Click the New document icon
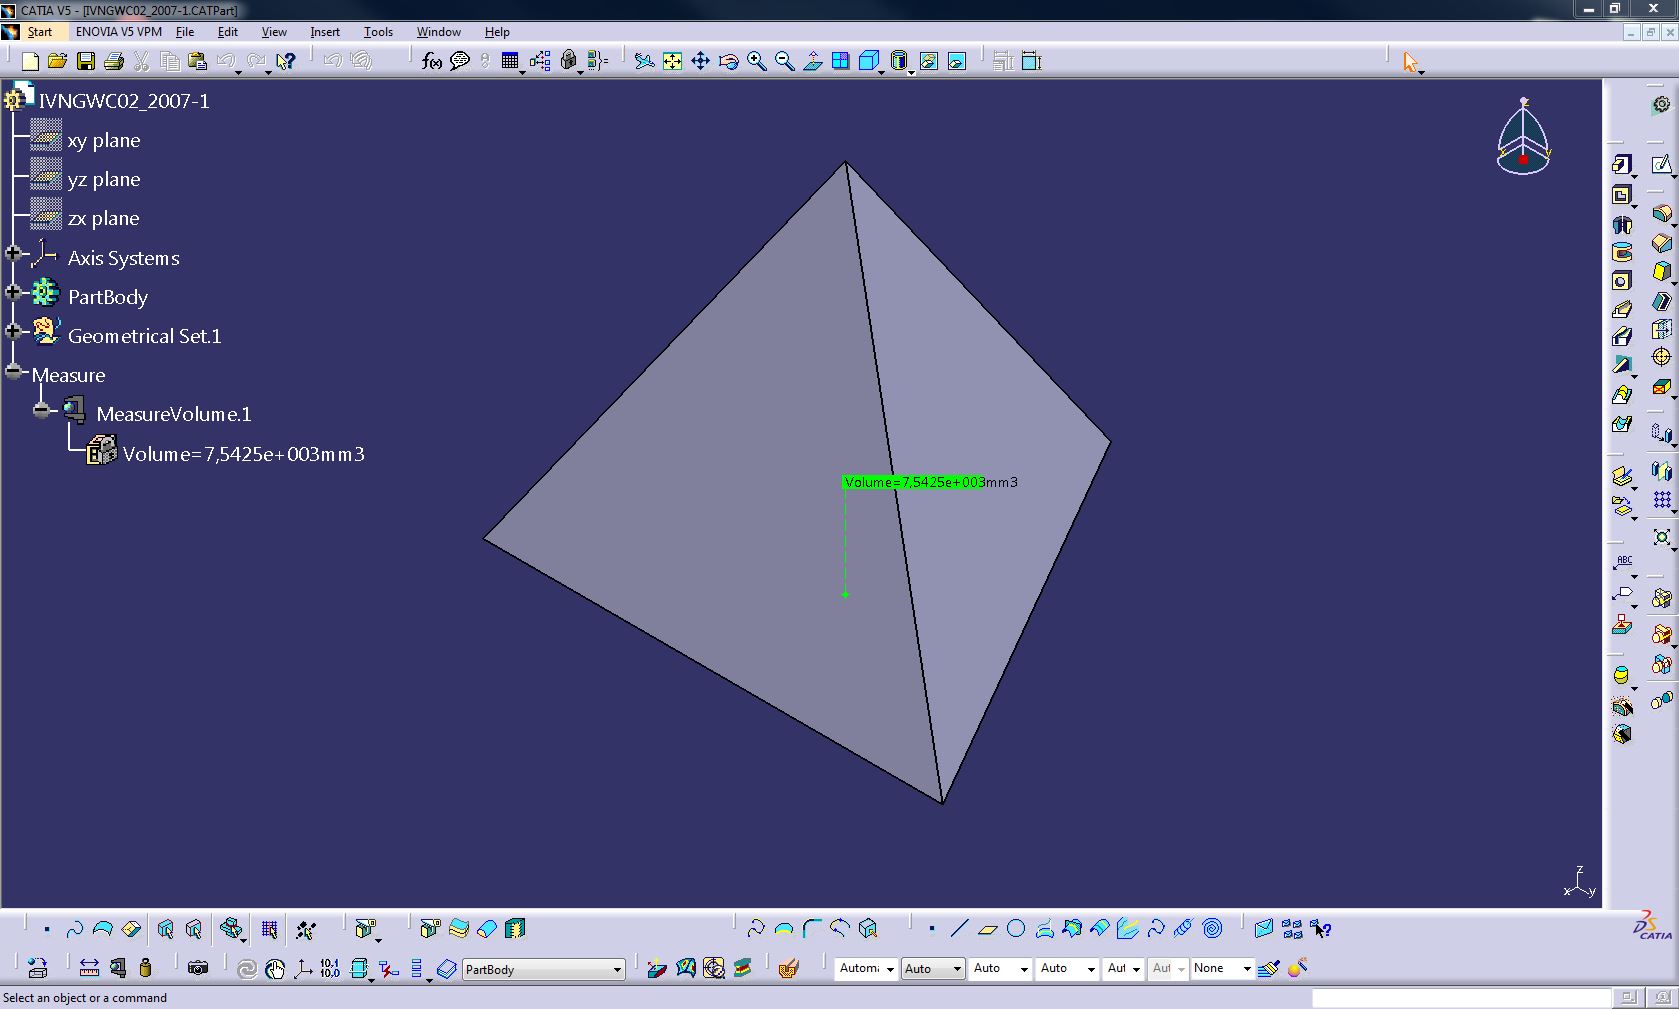This screenshot has height=1009, width=1679. coord(30,62)
